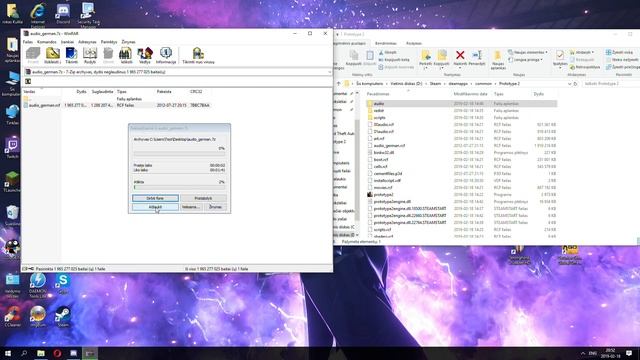Select the scripts folder in Explorer list
This screenshot has width=640, height=360.
point(461,118)
